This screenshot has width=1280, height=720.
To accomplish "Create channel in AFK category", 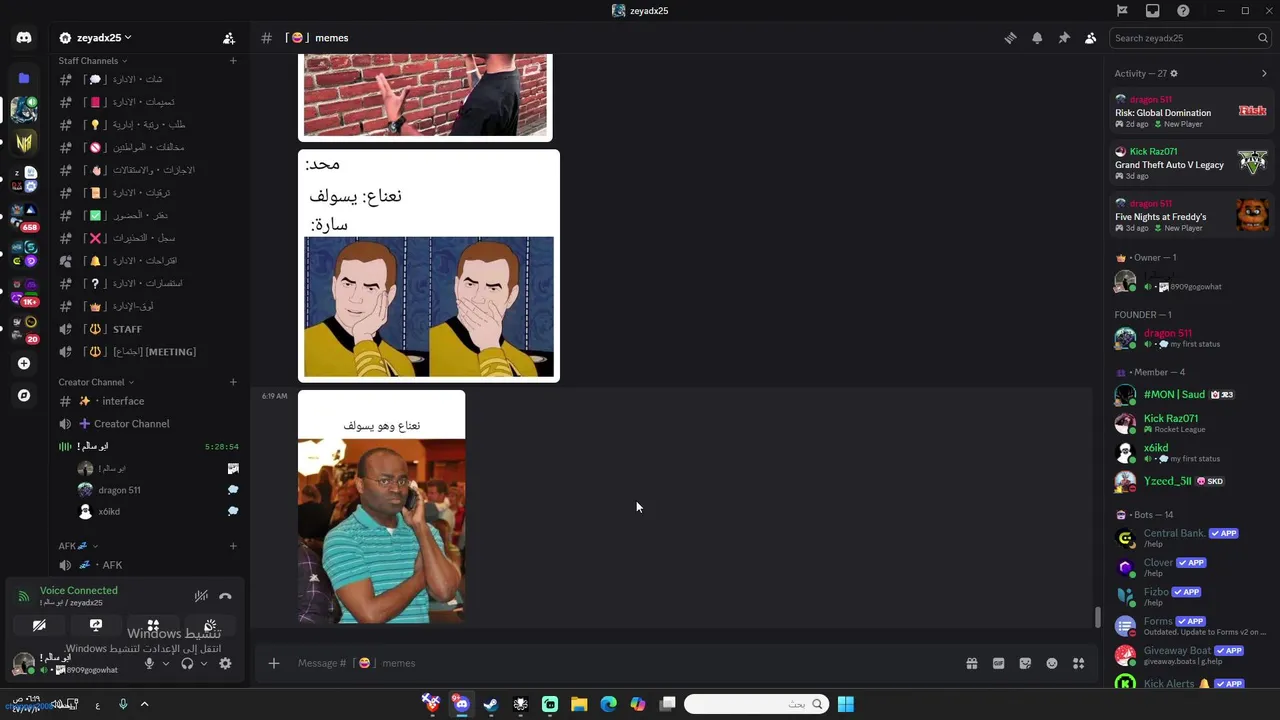I will pos(233,546).
